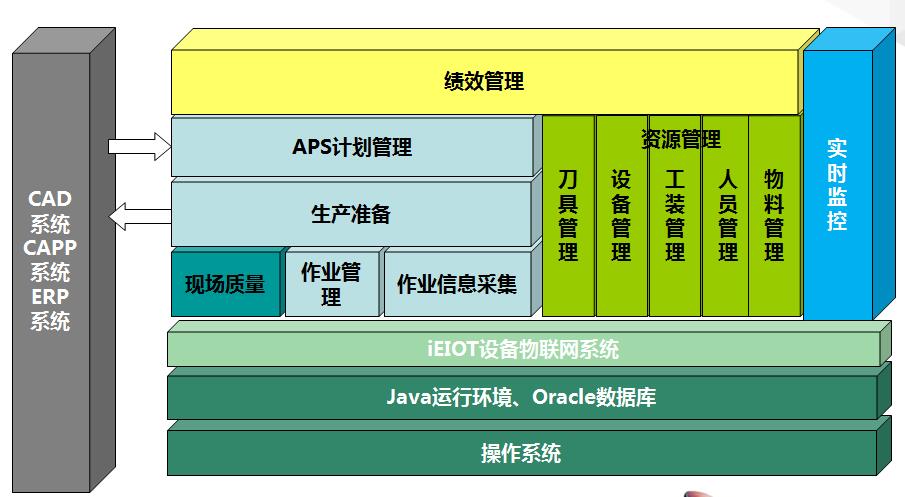Select the 作业管理 box
Screen dimensions: 905x497
click(x=331, y=284)
